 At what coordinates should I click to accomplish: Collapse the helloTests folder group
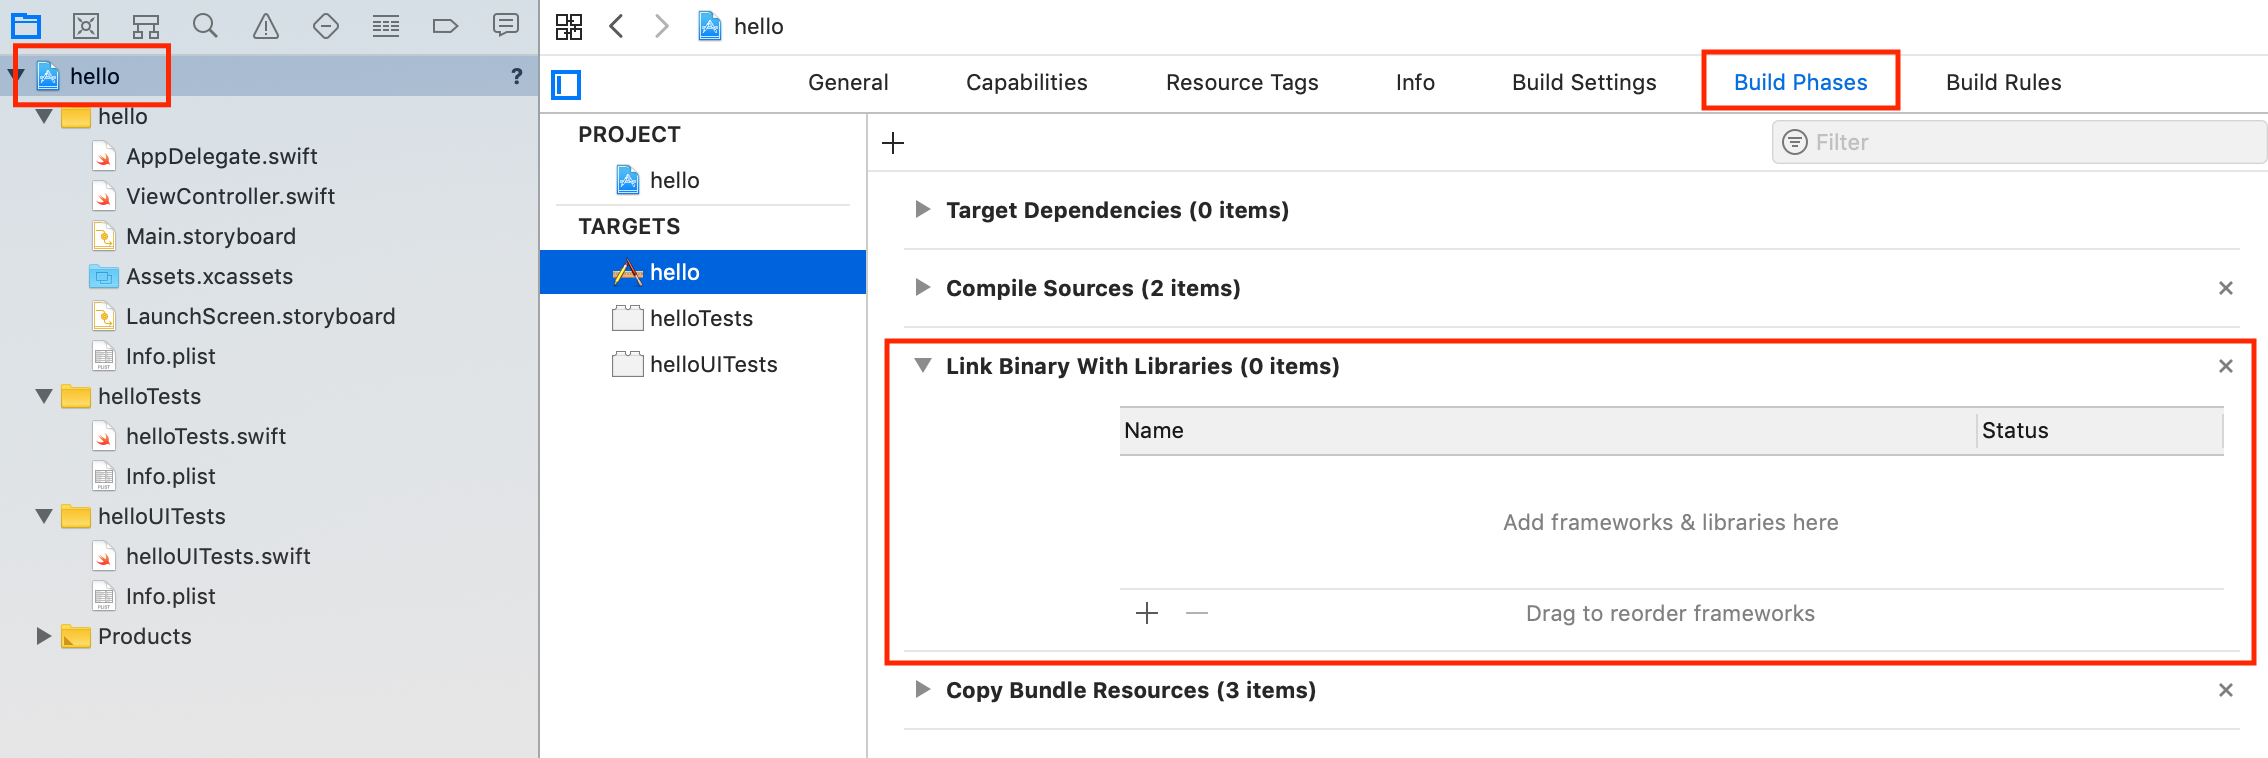(44, 396)
